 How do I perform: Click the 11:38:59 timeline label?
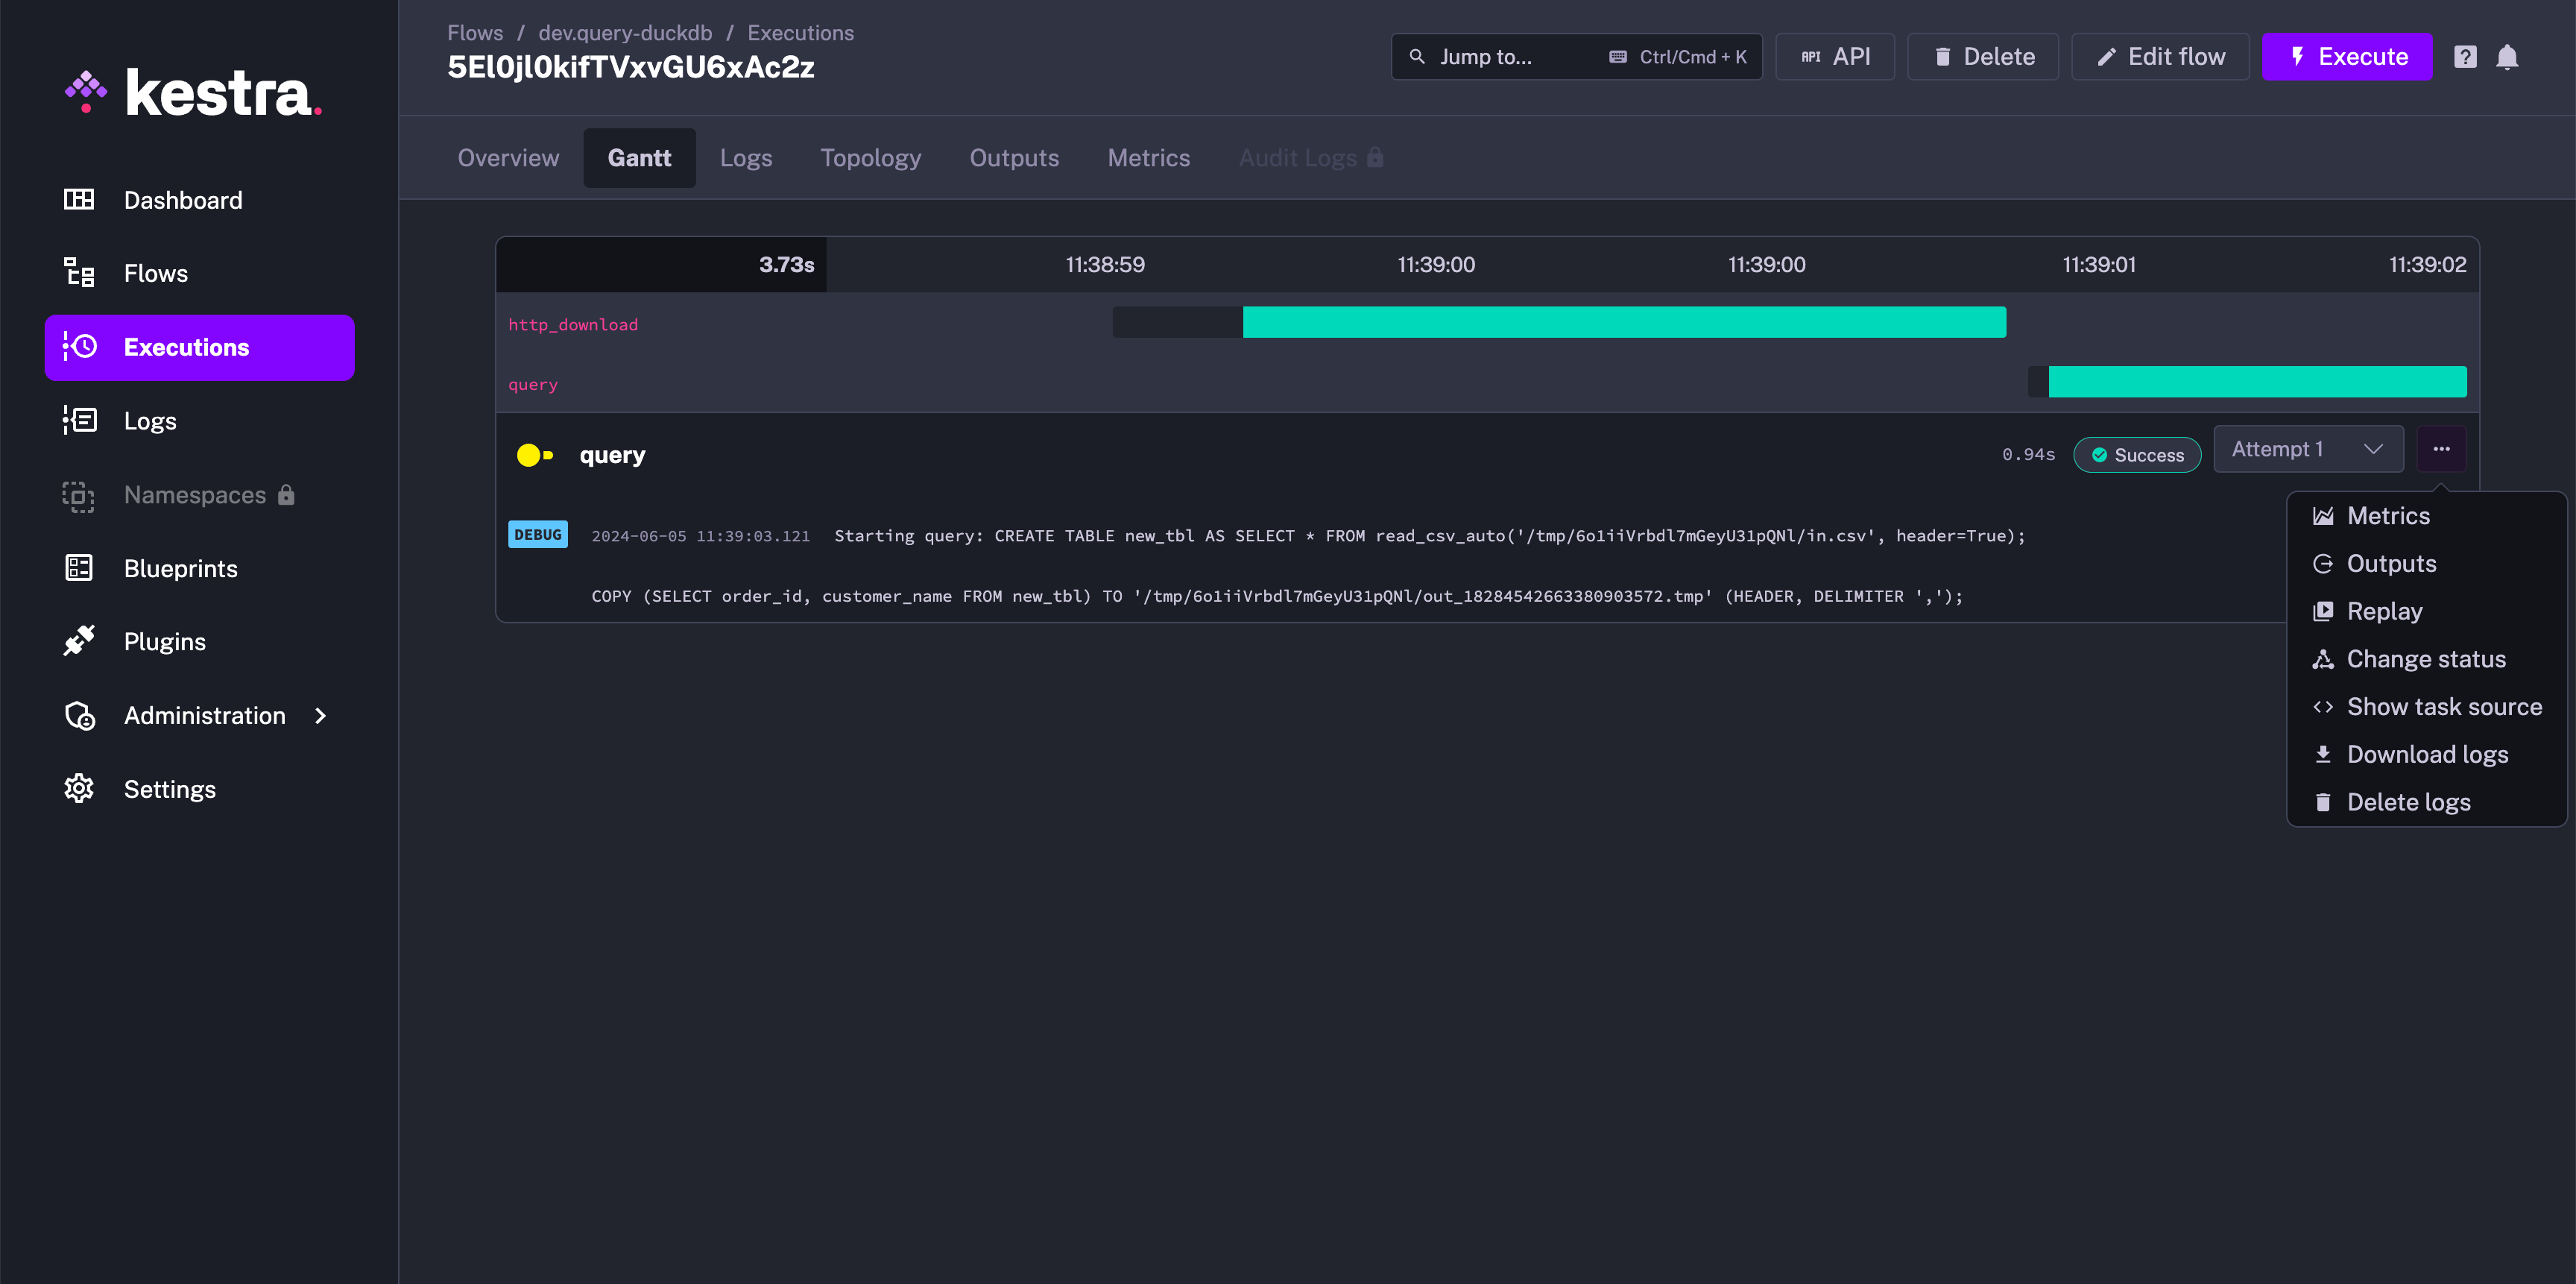tap(1105, 265)
